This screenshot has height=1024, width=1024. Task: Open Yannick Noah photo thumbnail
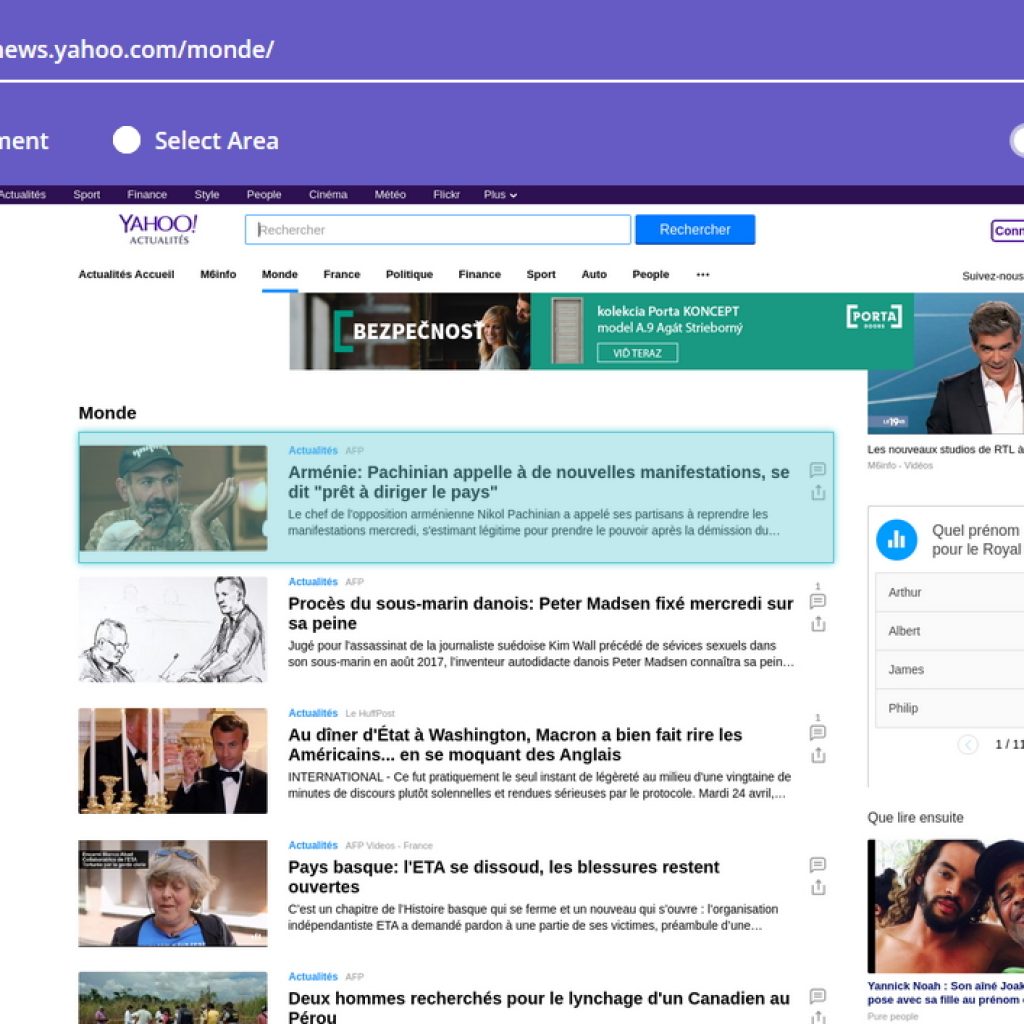[946, 906]
